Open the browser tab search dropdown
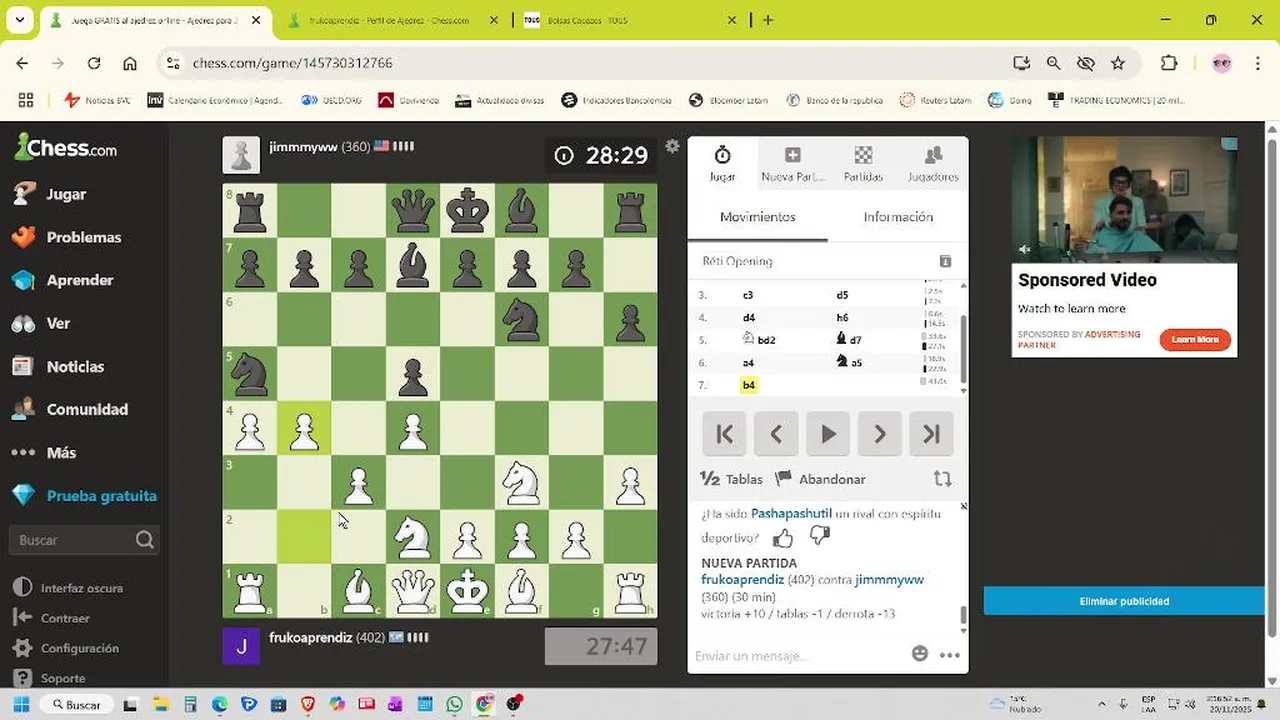Screen dimensions: 1280x720 point(19,20)
